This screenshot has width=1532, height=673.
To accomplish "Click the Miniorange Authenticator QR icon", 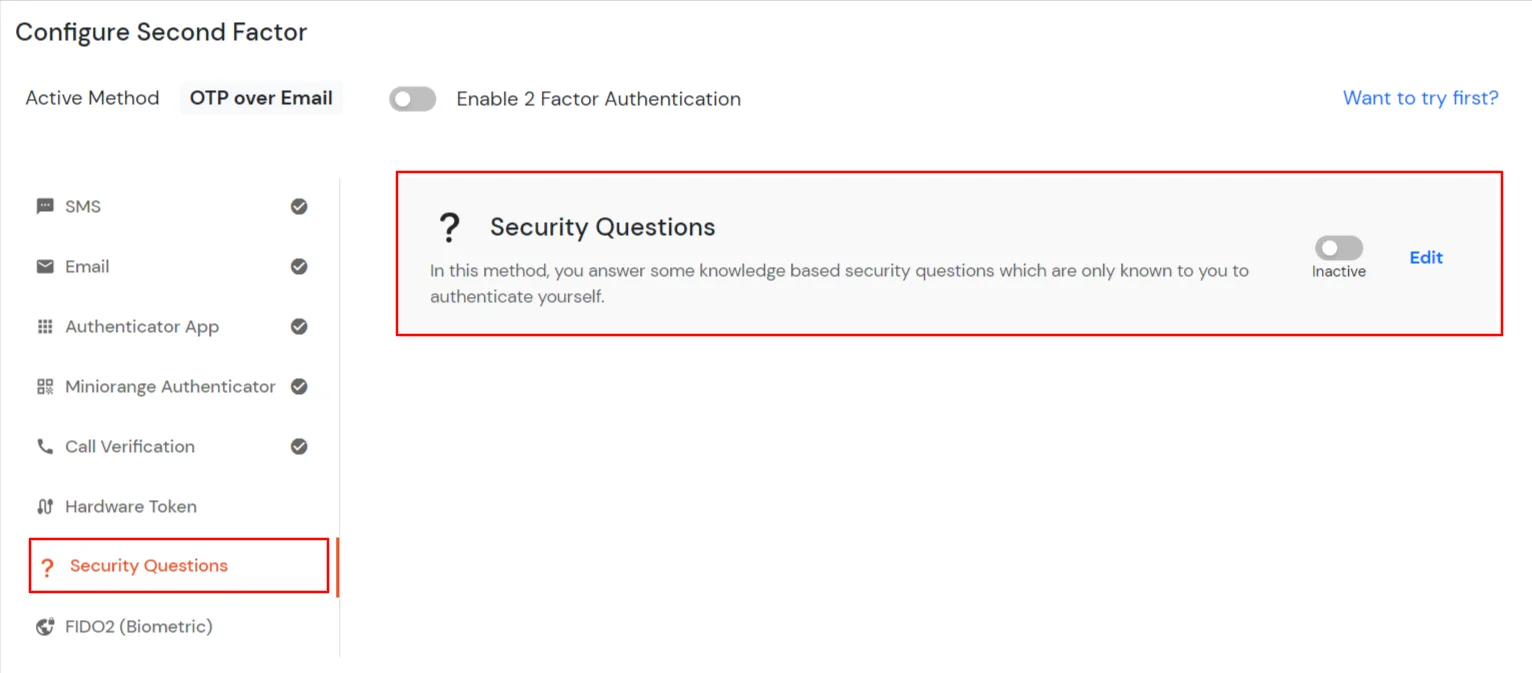I will point(45,386).
